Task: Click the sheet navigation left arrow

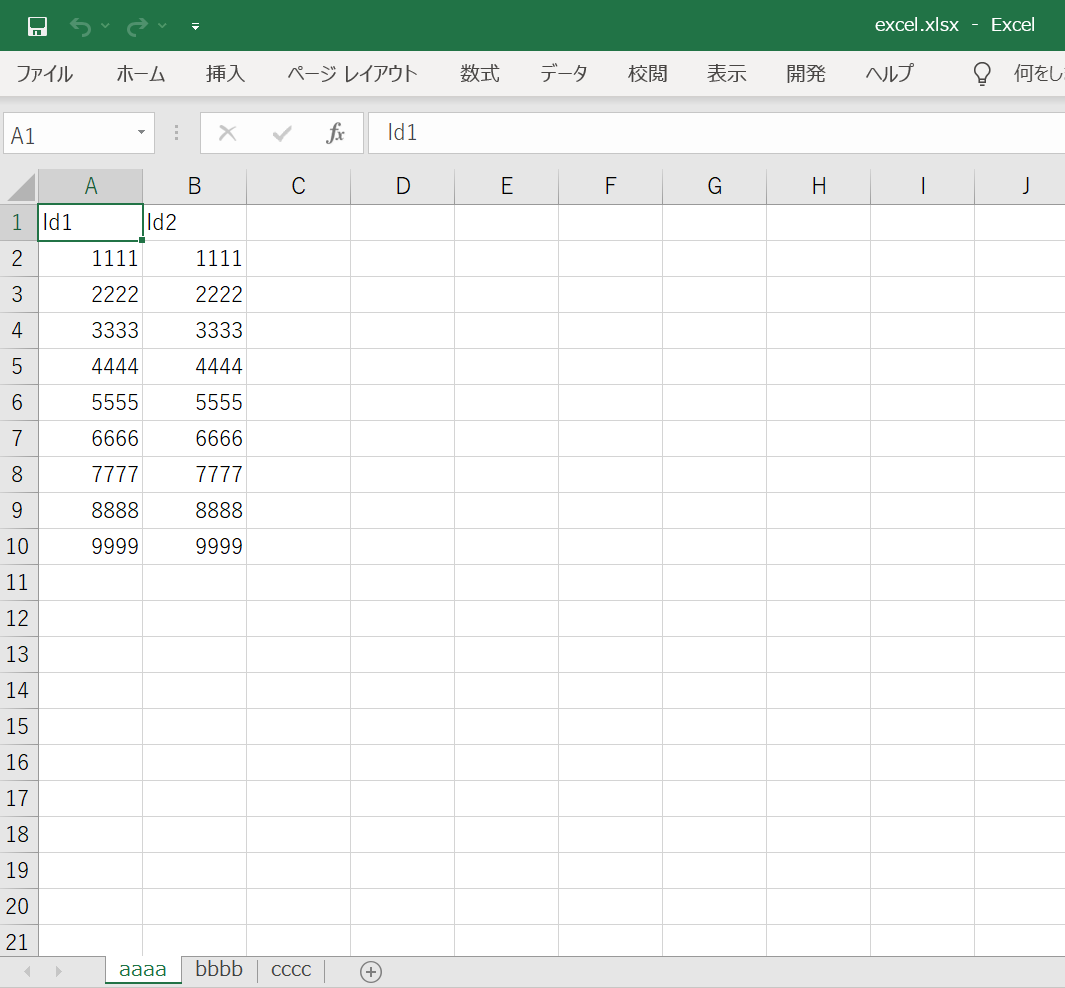Action: pyautogui.click(x=27, y=970)
